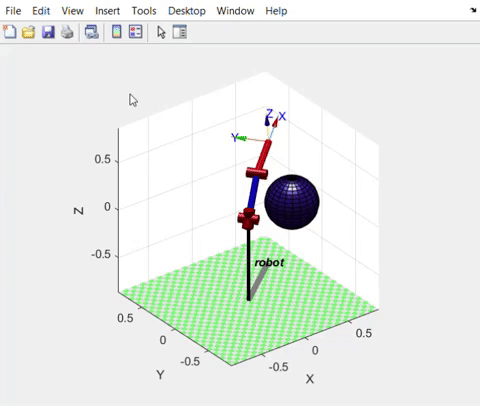Open the Window menu
The width and height of the screenshot is (480, 406).
[x=235, y=11]
